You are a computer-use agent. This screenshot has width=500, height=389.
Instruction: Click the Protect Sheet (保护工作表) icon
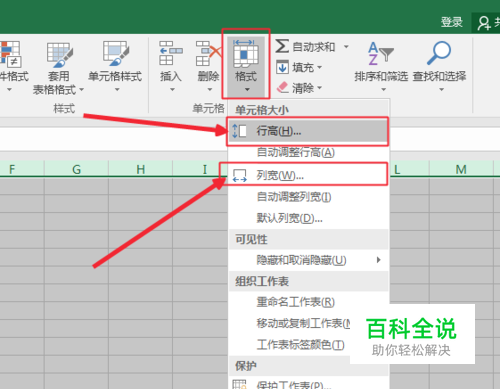[x=239, y=384]
